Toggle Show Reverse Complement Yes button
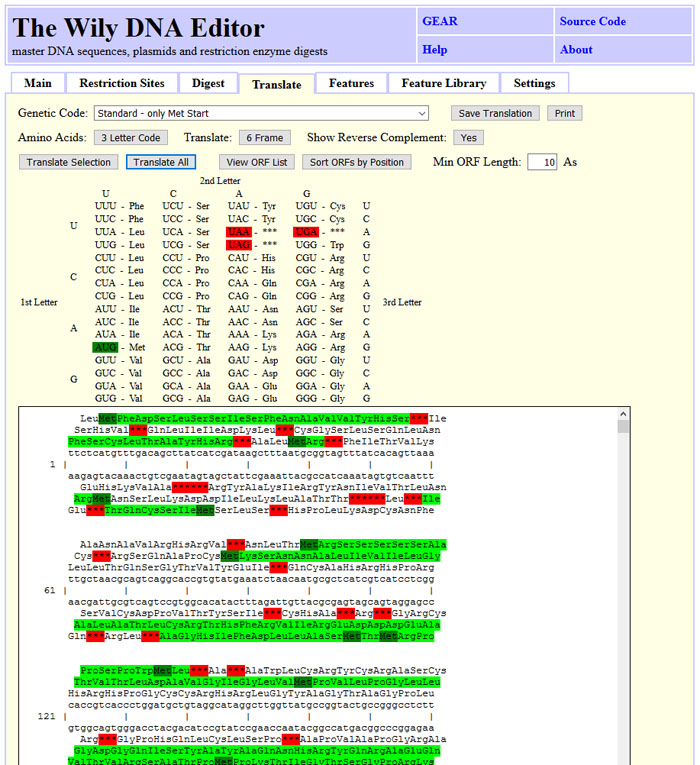 tap(468, 138)
